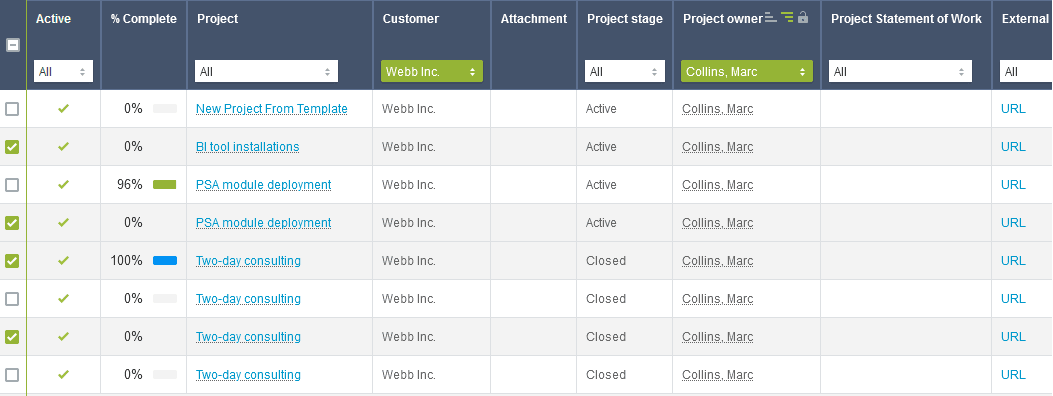Click the blue 100% progress bar
The height and width of the screenshot is (396, 1053).
(x=165, y=260)
